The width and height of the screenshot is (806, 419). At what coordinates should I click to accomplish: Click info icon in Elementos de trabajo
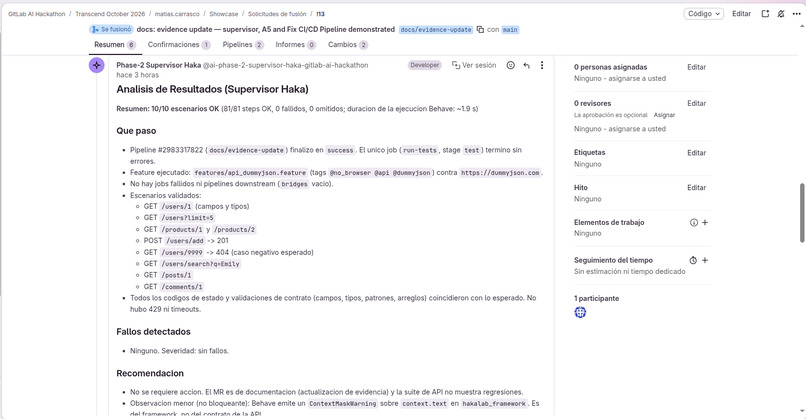693,223
